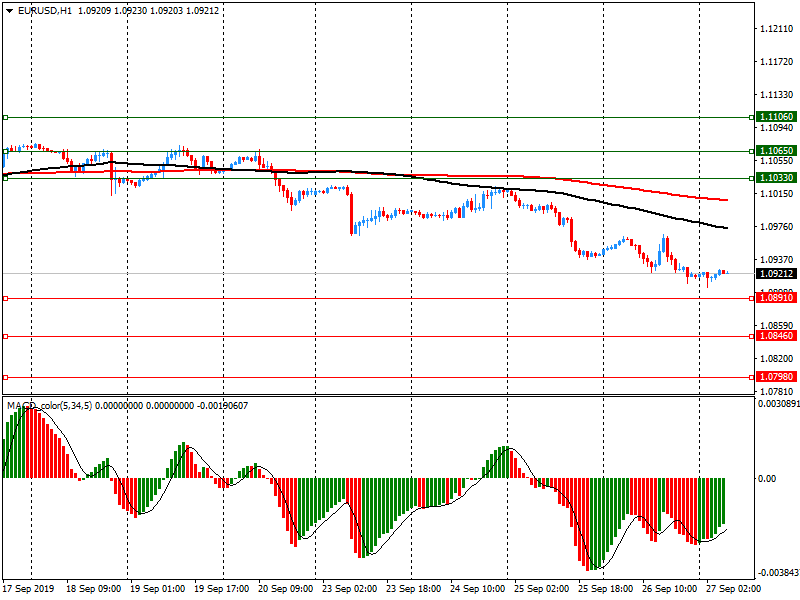800x600 pixels.
Task: Select left handle of 1.10650 green line
Action: point(6,152)
